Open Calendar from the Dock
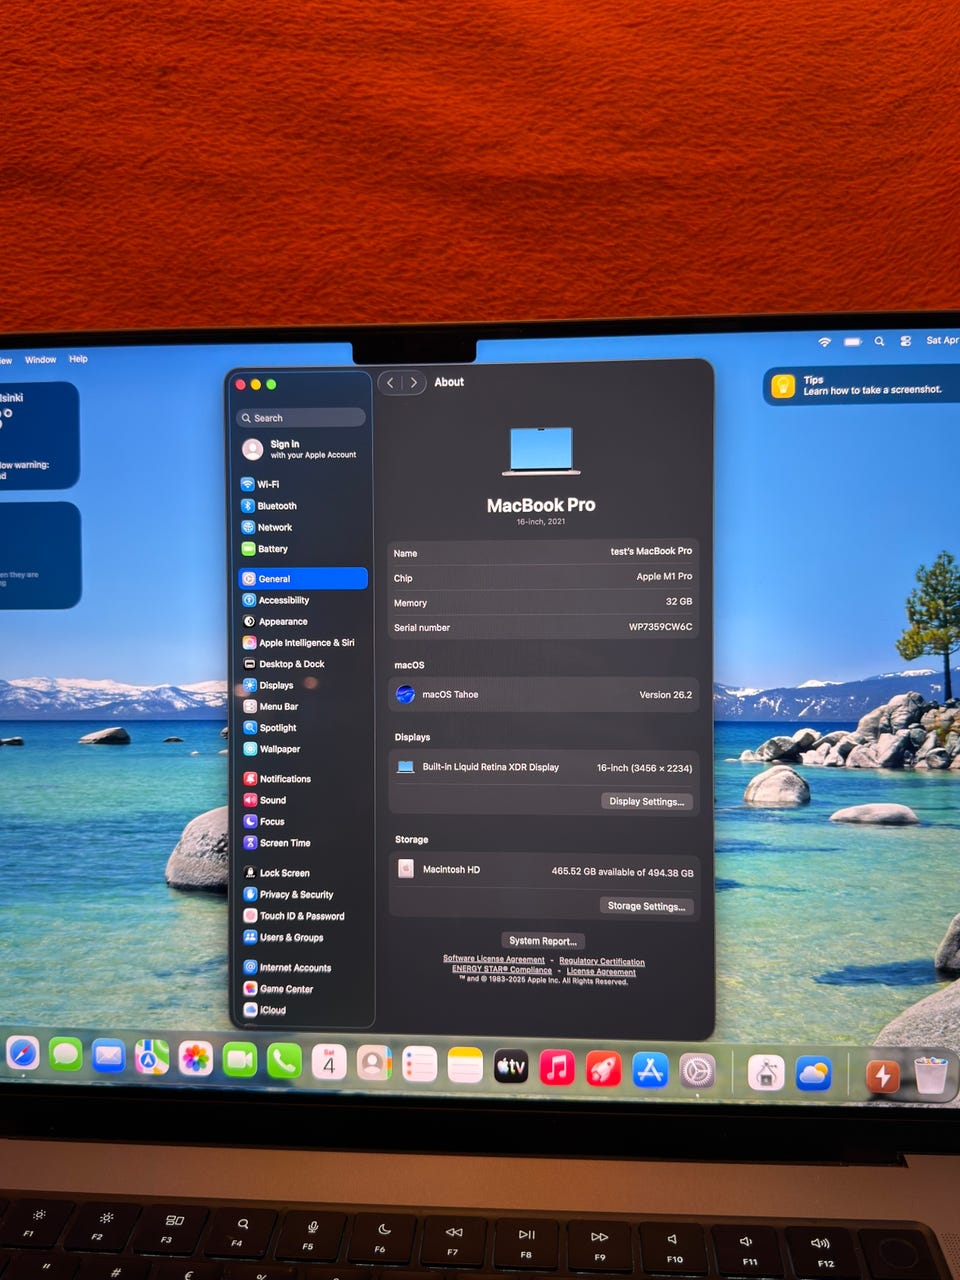Screen dimensions: 960x1280 click(x=329, y=1062)
